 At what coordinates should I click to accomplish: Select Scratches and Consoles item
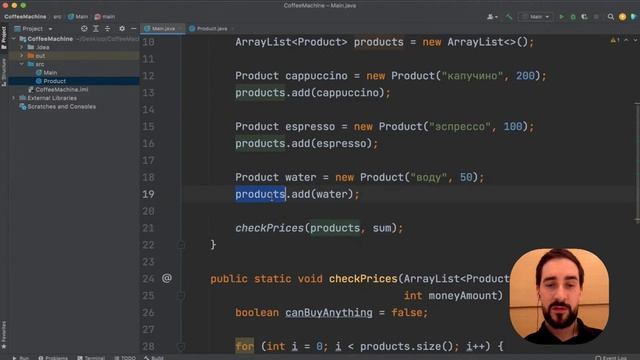click(x=58, y=107)
